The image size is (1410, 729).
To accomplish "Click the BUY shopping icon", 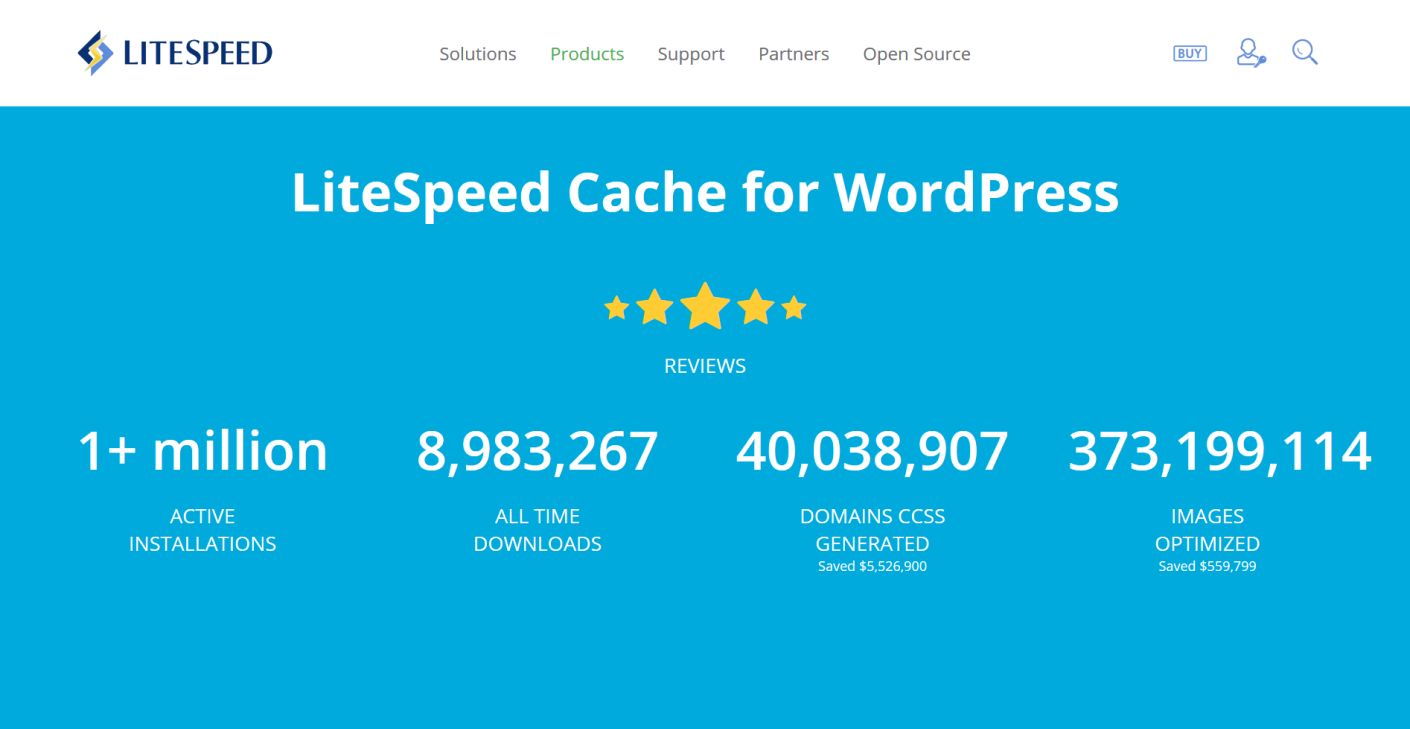I will 1189,52.
